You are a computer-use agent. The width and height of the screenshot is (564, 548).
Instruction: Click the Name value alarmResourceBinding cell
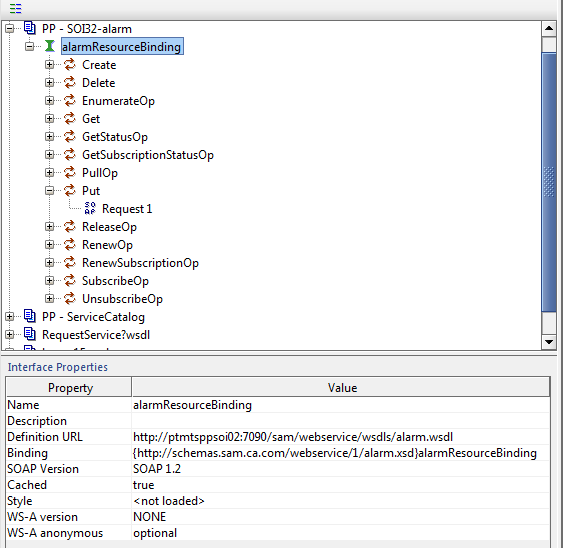coord(341,405)
